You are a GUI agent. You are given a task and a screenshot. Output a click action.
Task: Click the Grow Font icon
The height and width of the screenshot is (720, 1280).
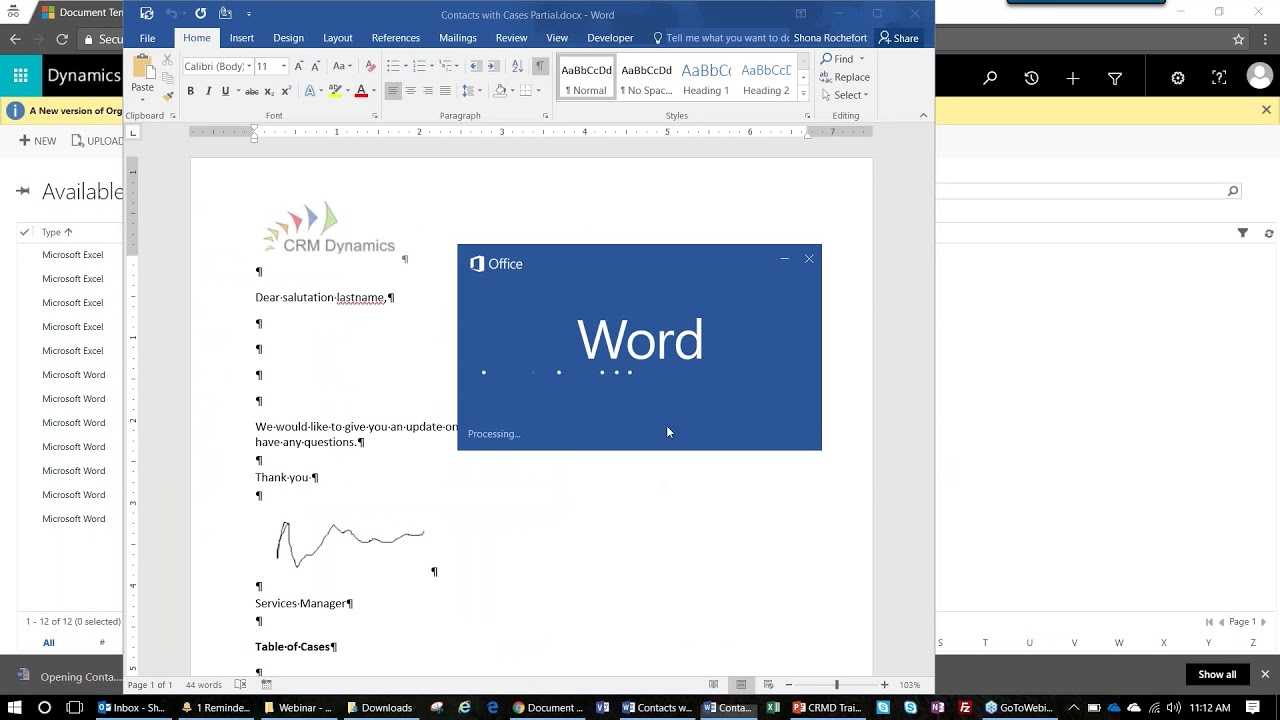pos(299,66)
